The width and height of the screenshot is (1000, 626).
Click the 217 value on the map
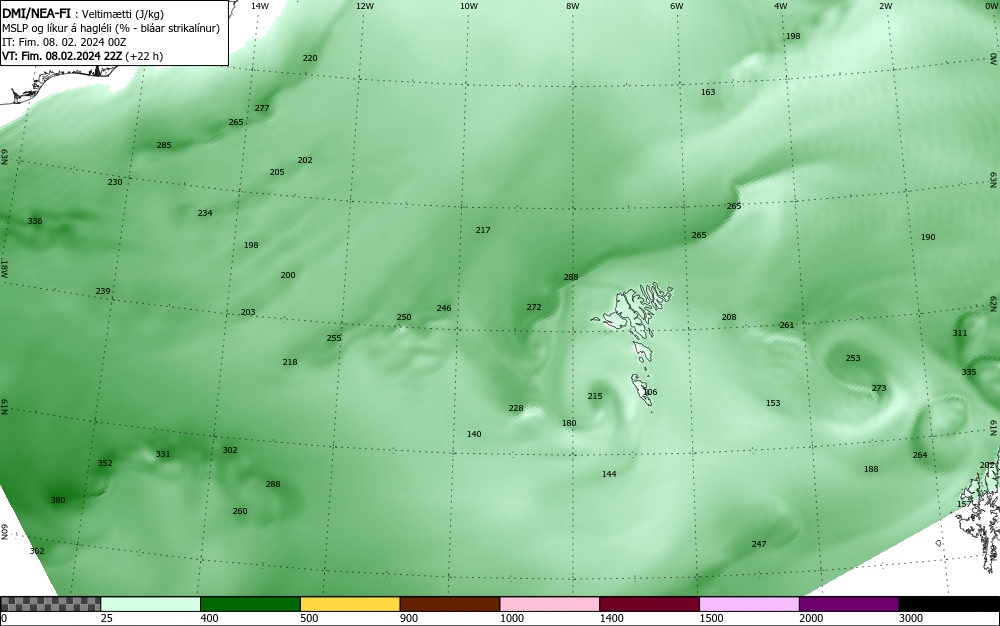[x=483, y=230]
